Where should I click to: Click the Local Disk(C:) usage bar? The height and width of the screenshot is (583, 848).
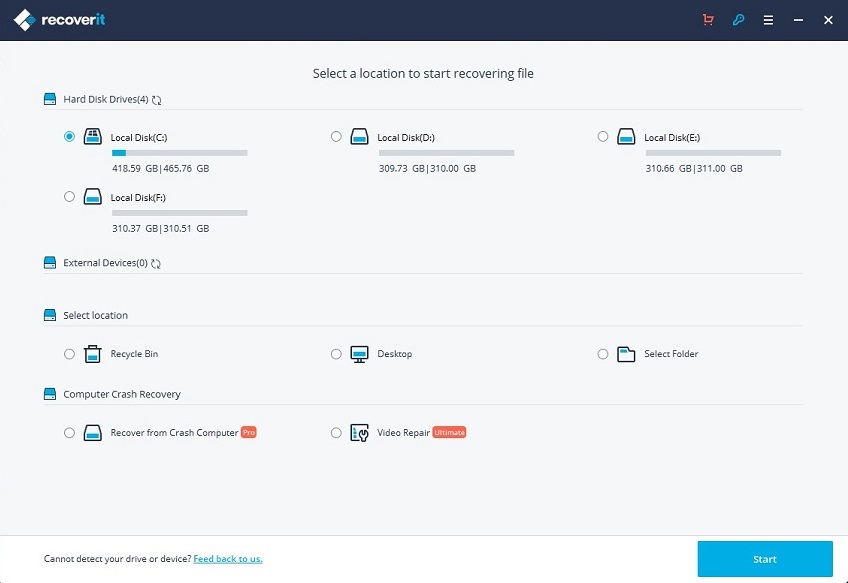180,153
